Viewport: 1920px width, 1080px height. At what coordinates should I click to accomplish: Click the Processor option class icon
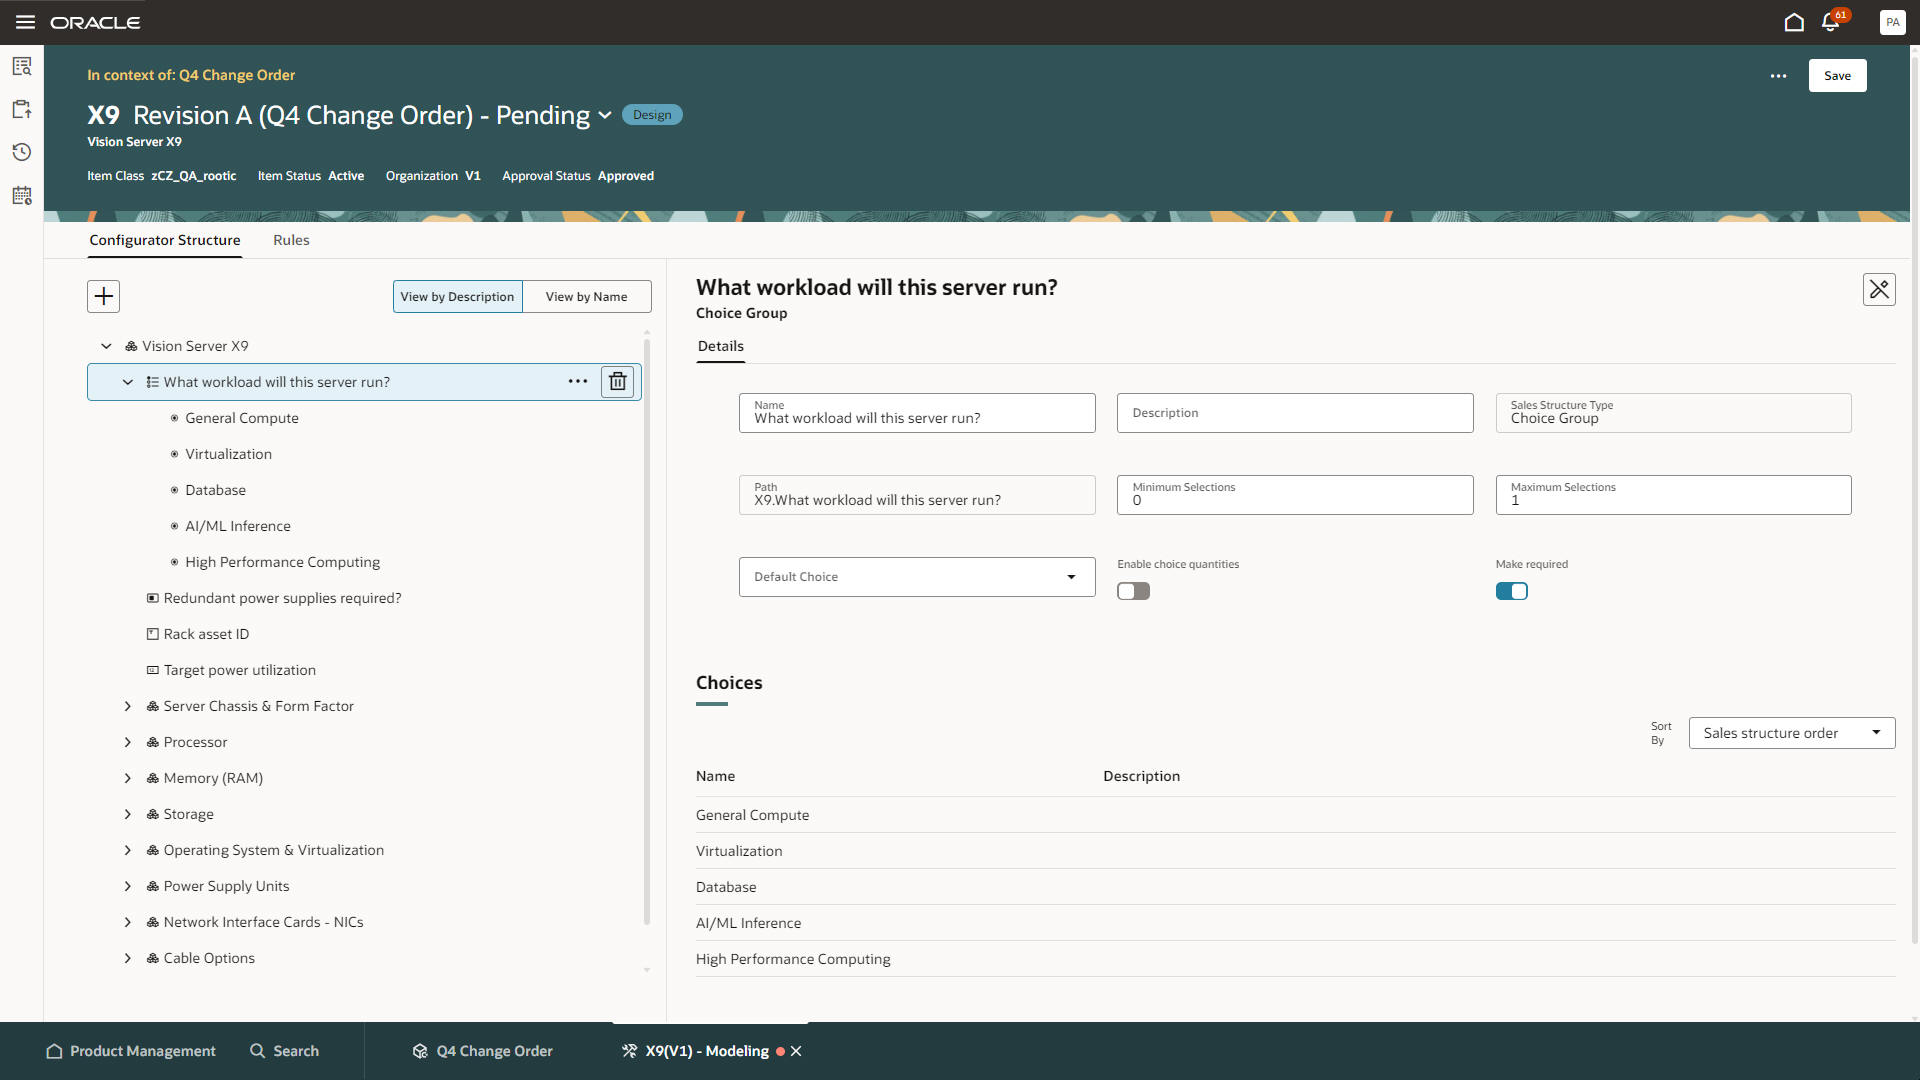pos(153,742)
